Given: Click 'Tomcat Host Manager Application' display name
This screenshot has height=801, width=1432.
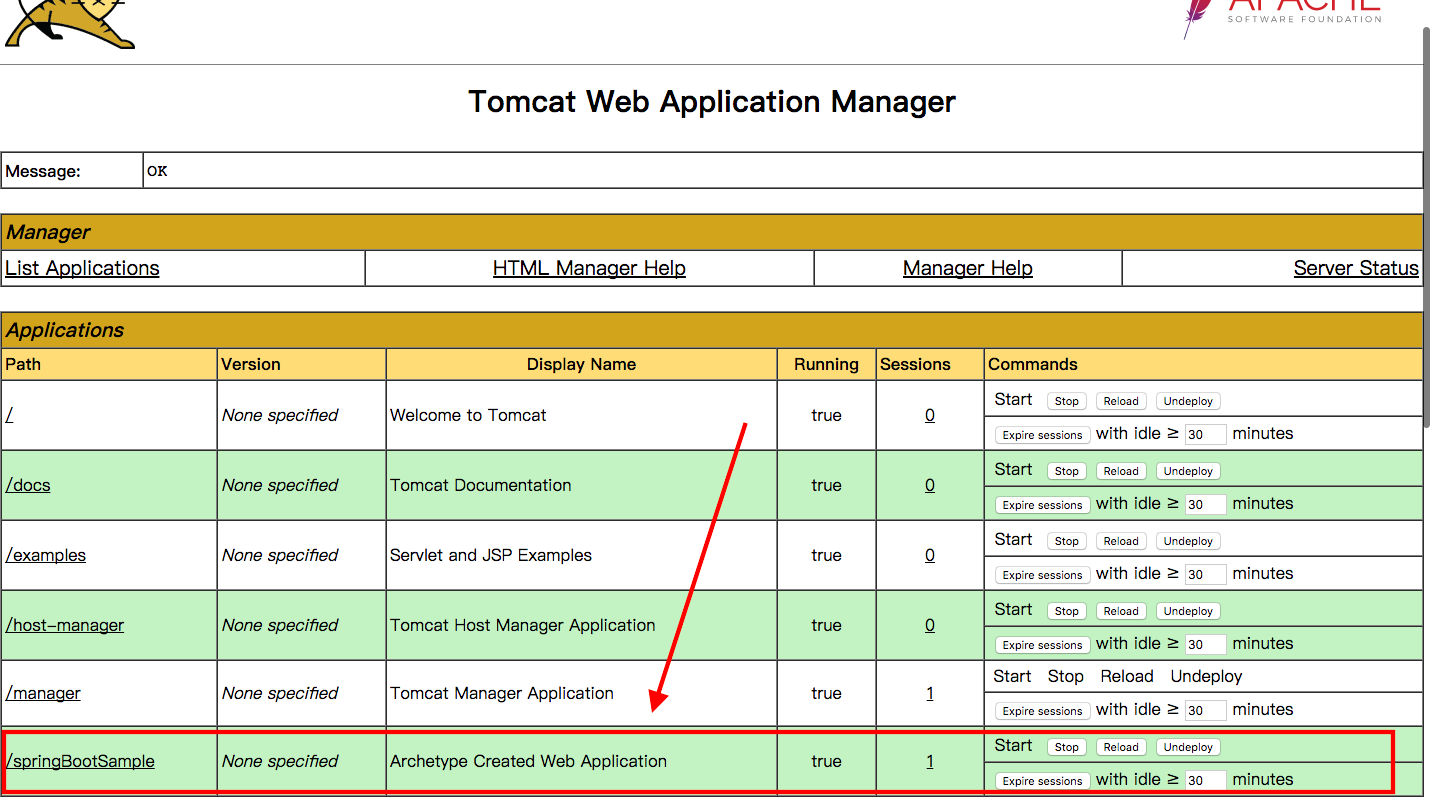Looking at the screenshot, I should (x=523, y=625).
